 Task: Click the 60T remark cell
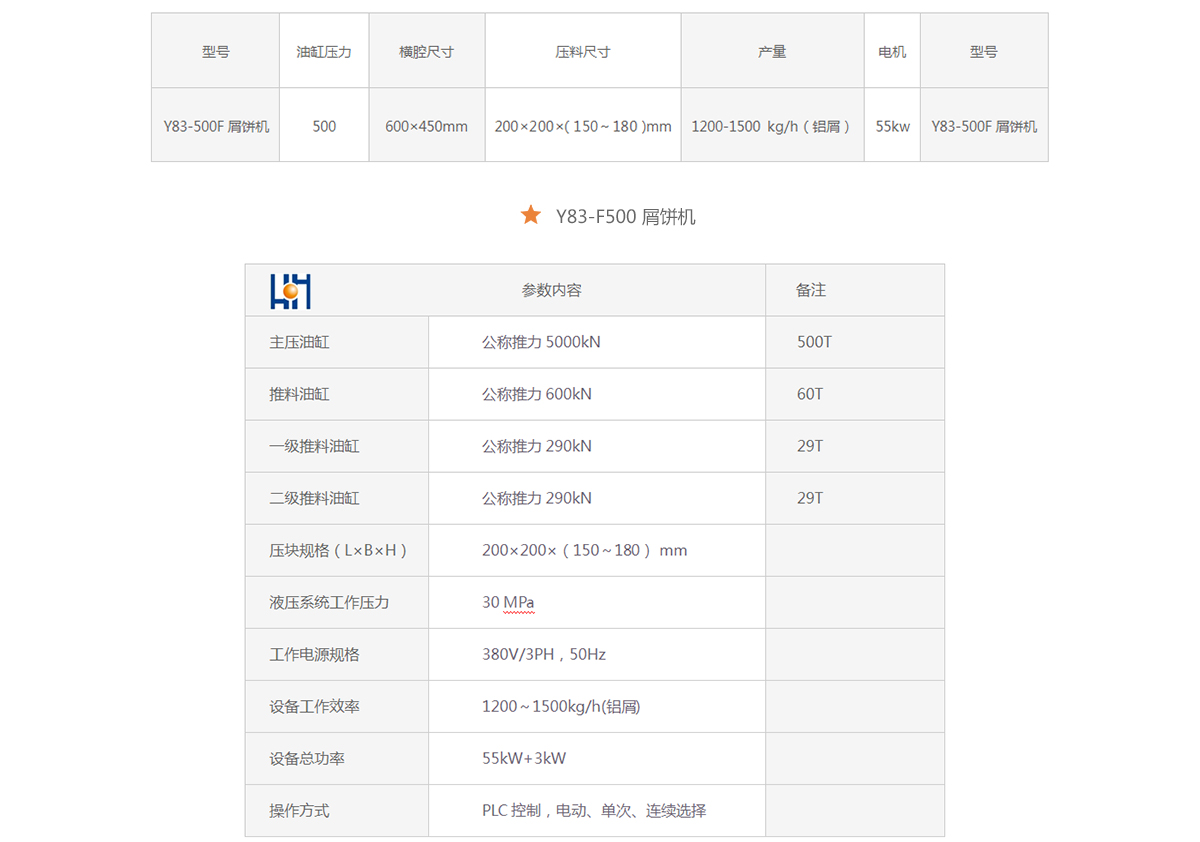(x=810, y=394)
